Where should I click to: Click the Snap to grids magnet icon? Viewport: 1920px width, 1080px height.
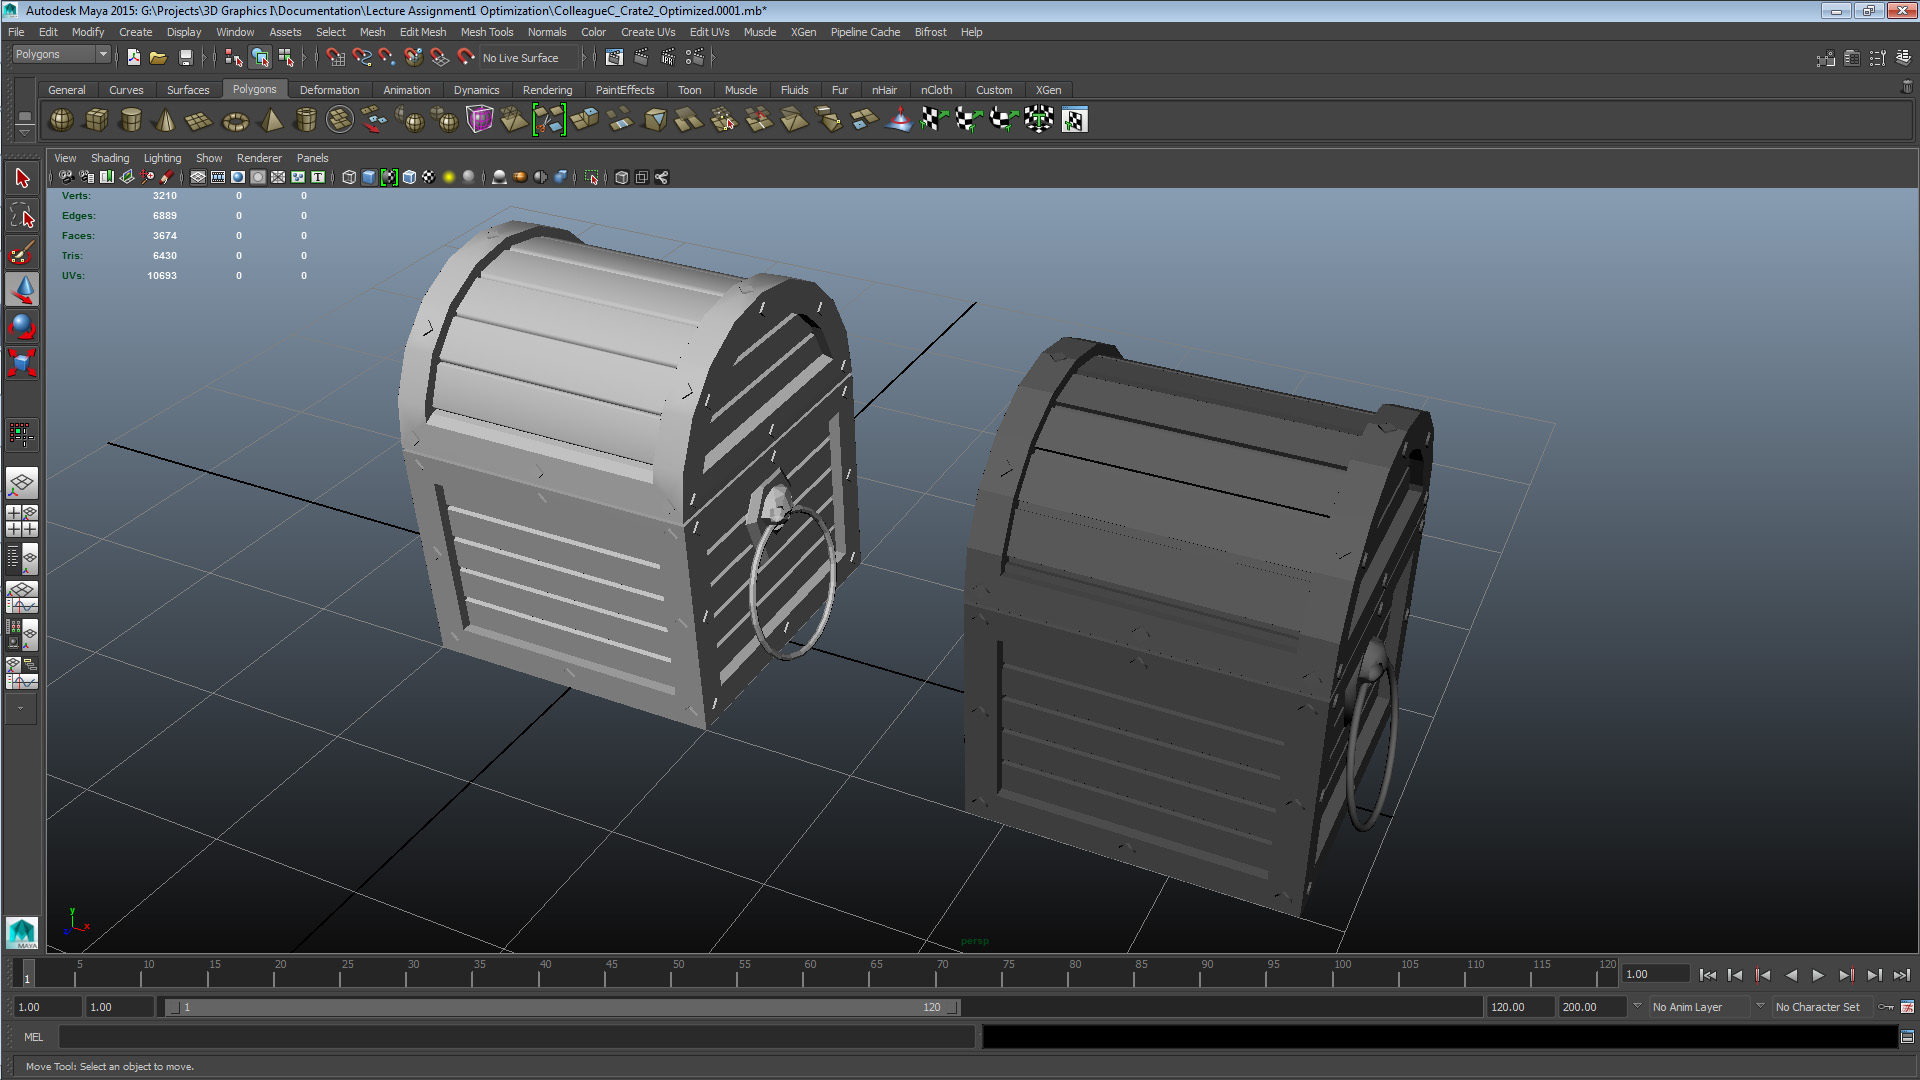[x=335, y=58]
